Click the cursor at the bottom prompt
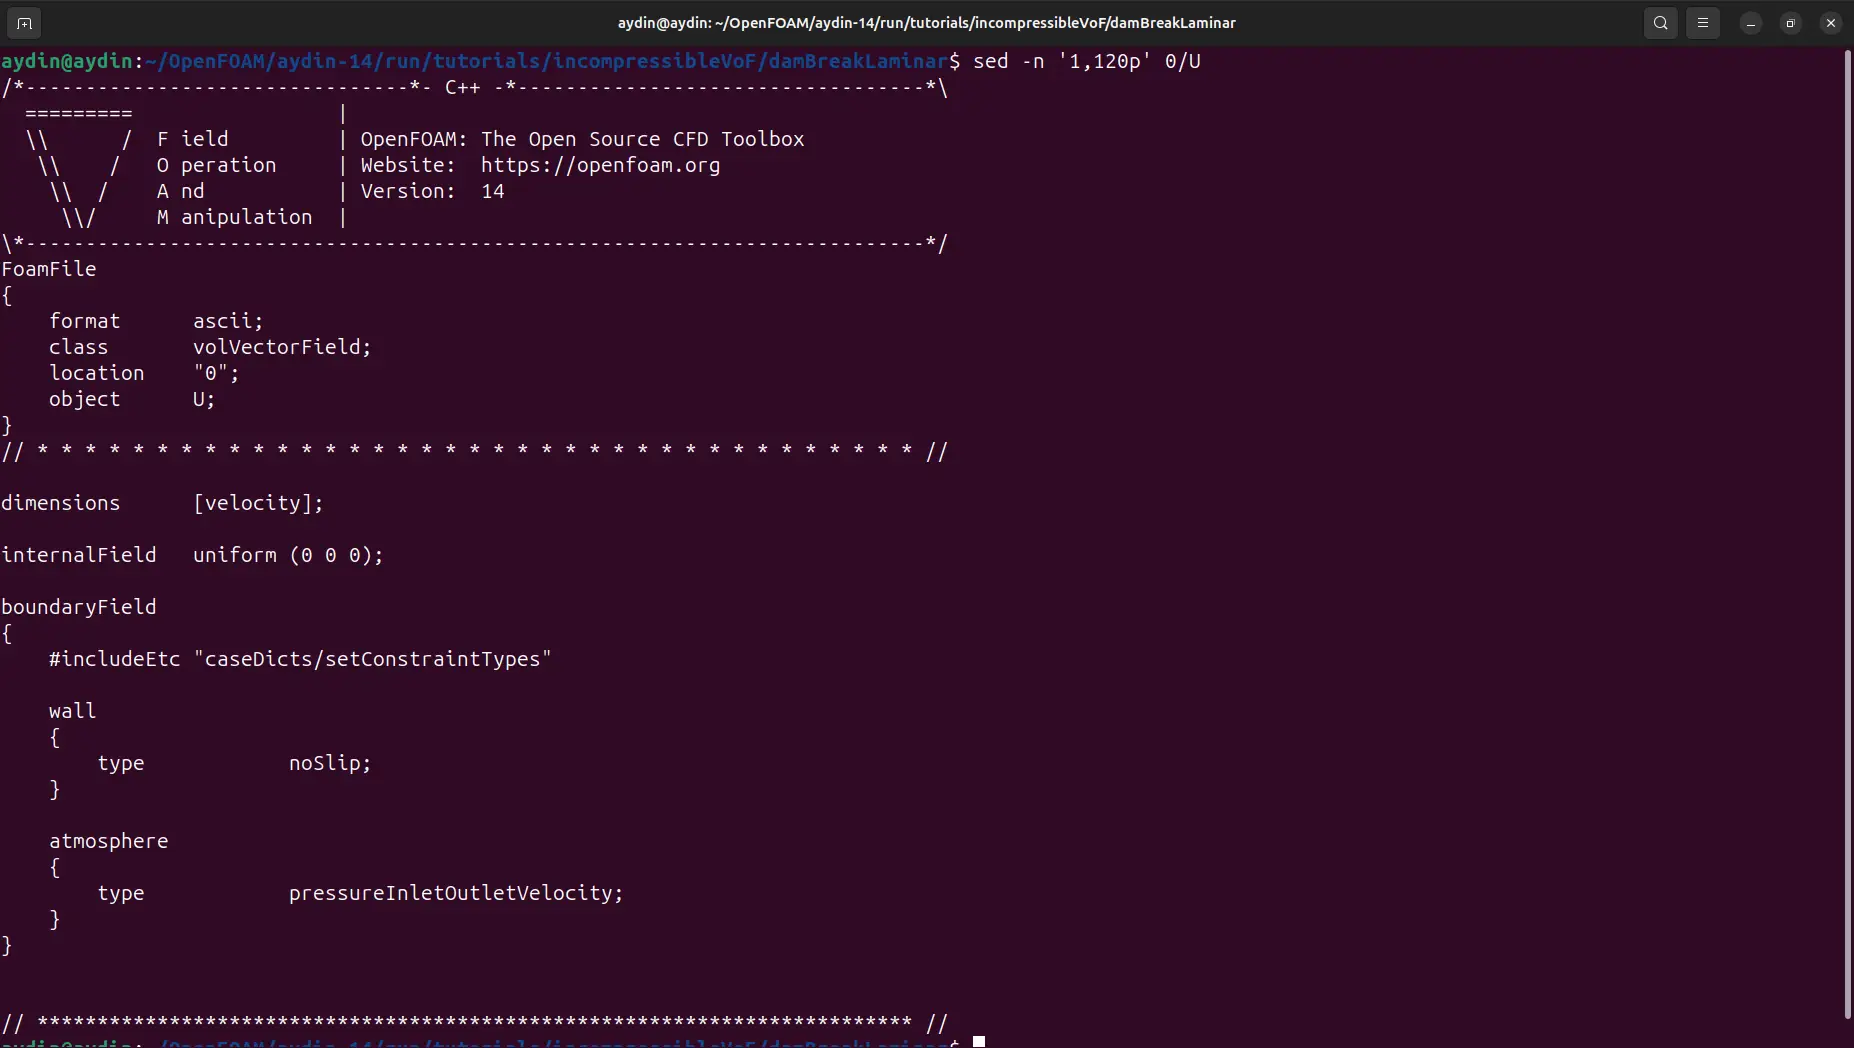1854x1048 pixels. coord(979,1042)
